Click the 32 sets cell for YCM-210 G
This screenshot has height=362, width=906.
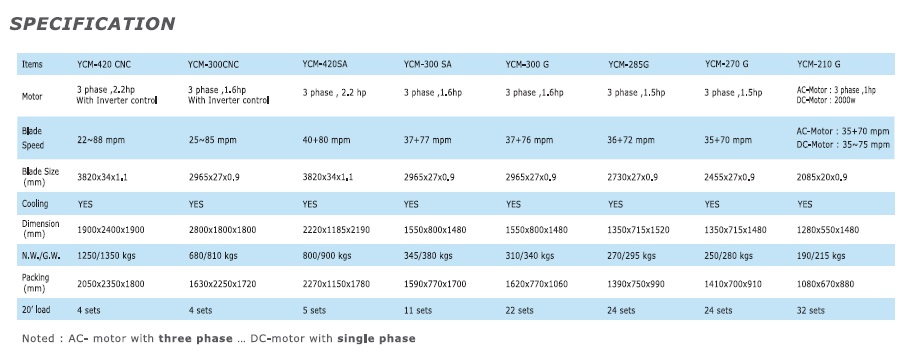click(811, 310)
